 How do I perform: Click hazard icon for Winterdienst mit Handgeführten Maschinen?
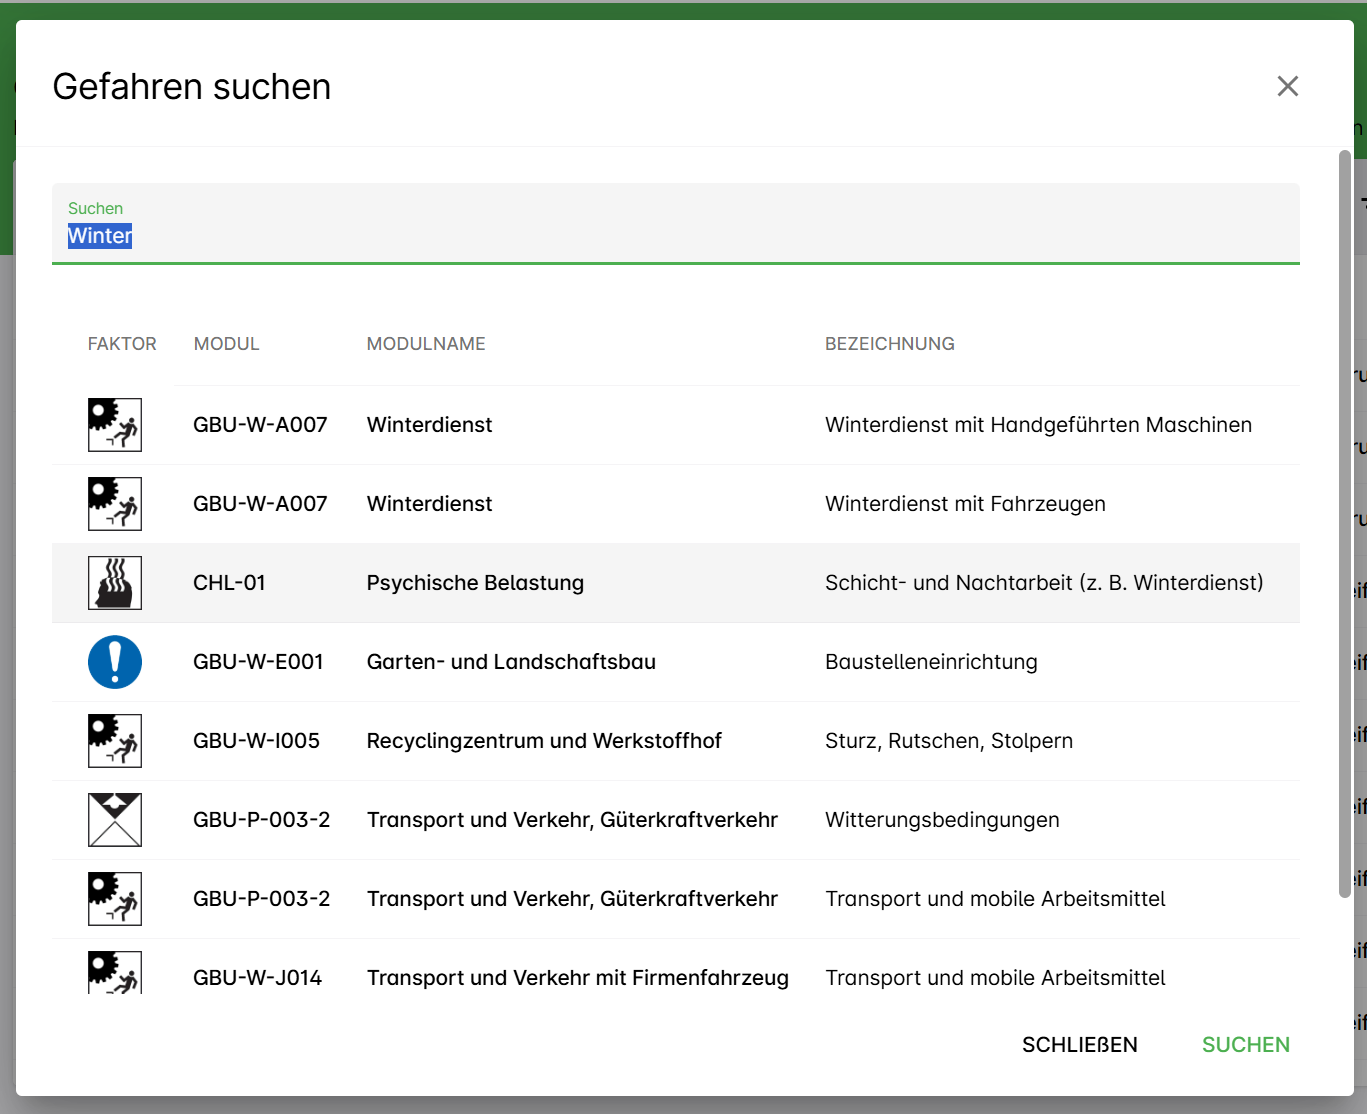click(115, 425)
